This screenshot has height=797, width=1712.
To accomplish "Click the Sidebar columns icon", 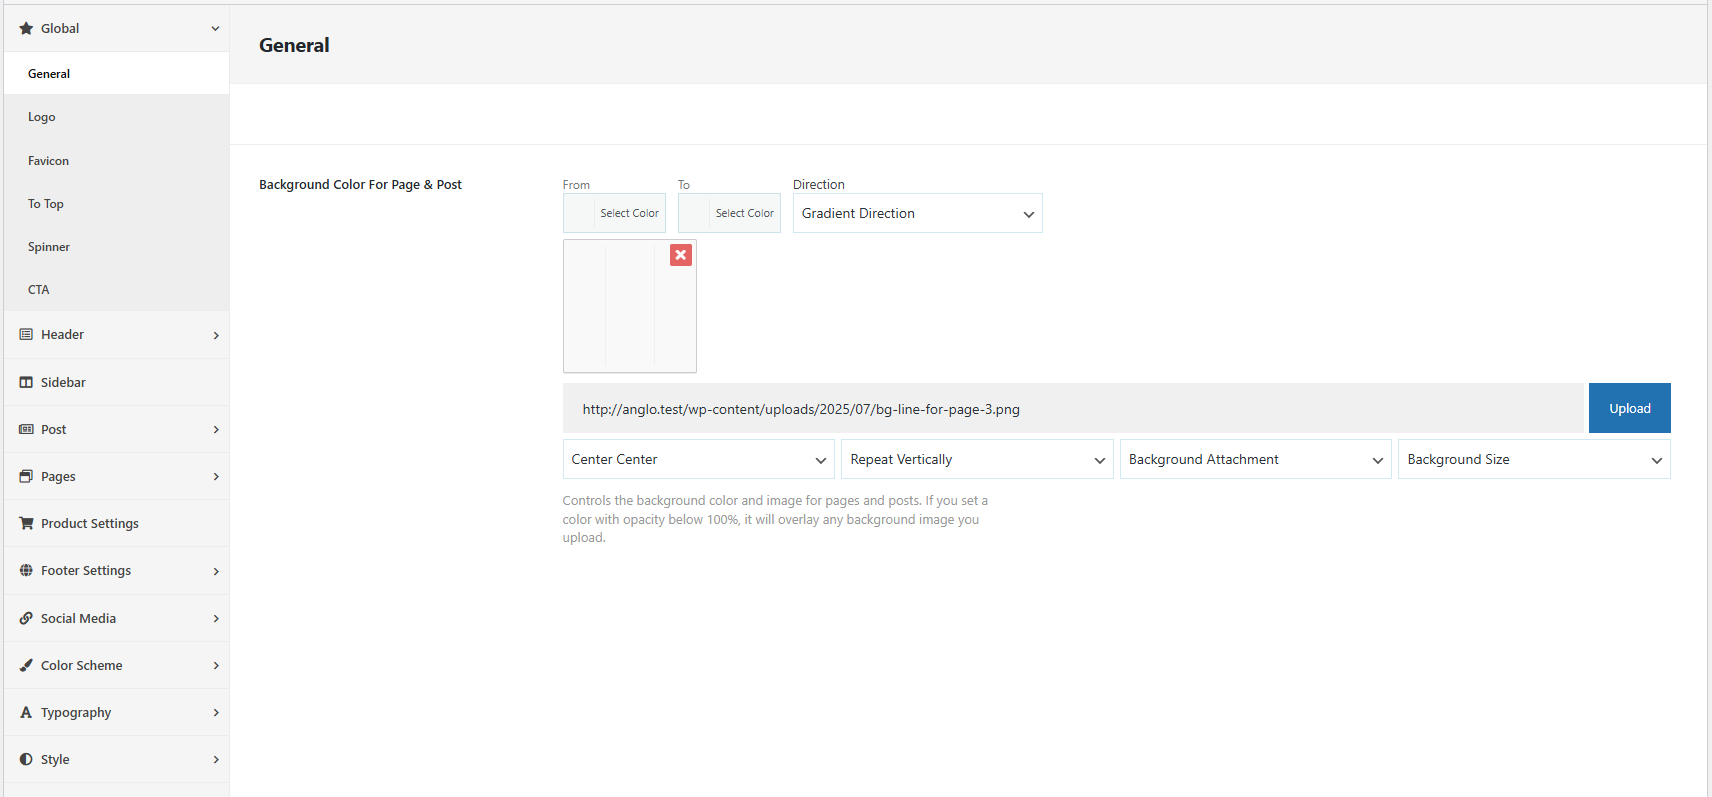I will pos(26,383).
